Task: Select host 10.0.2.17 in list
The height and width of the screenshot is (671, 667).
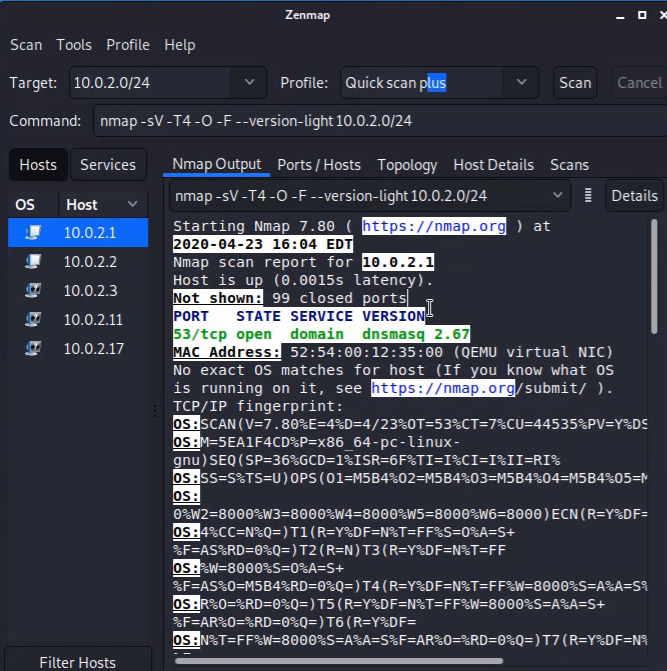Action: point(78,349)
